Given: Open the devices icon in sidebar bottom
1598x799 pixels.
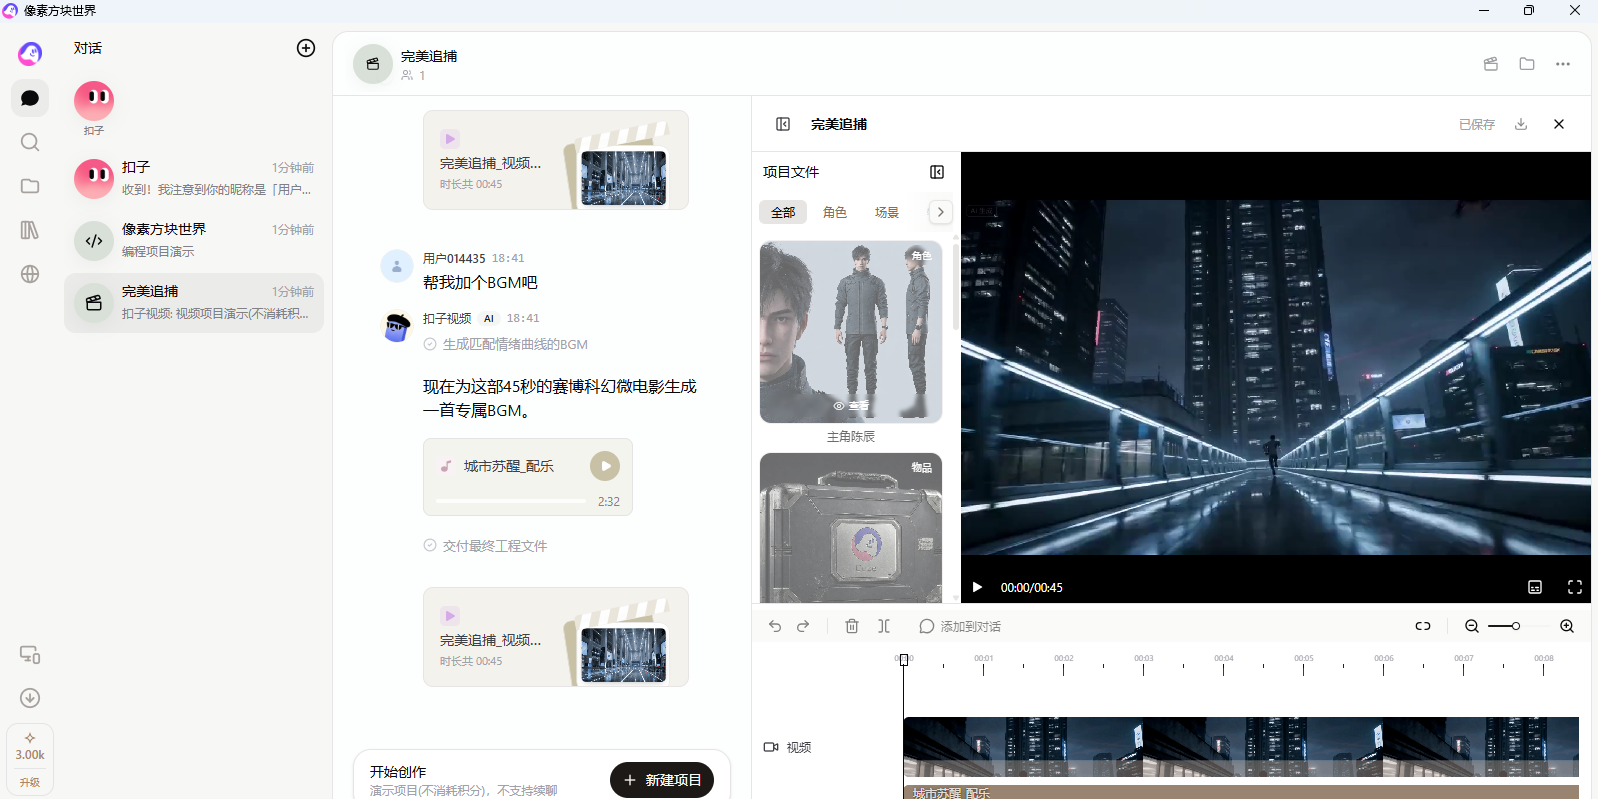Looking at the screenshot, I should [30, 654].
